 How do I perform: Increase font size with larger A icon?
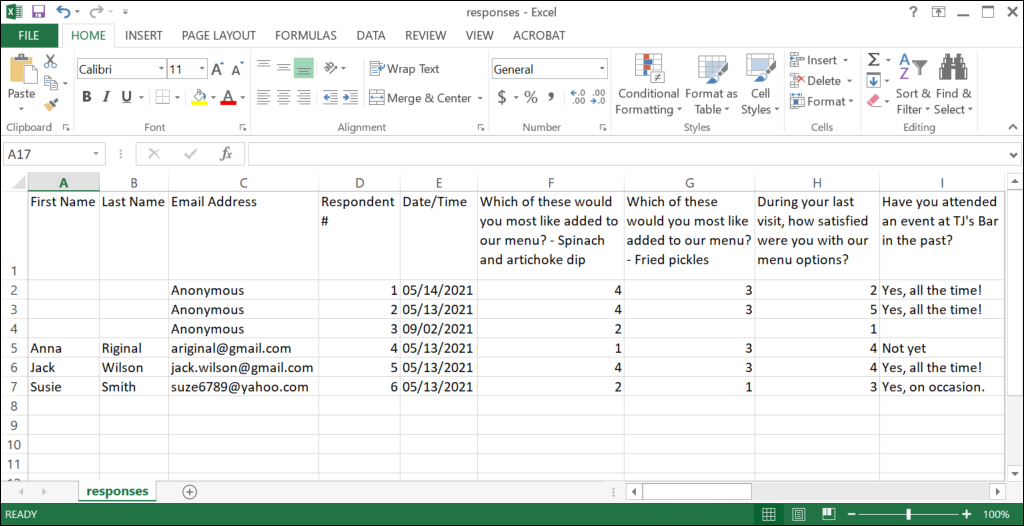(217, 69)
